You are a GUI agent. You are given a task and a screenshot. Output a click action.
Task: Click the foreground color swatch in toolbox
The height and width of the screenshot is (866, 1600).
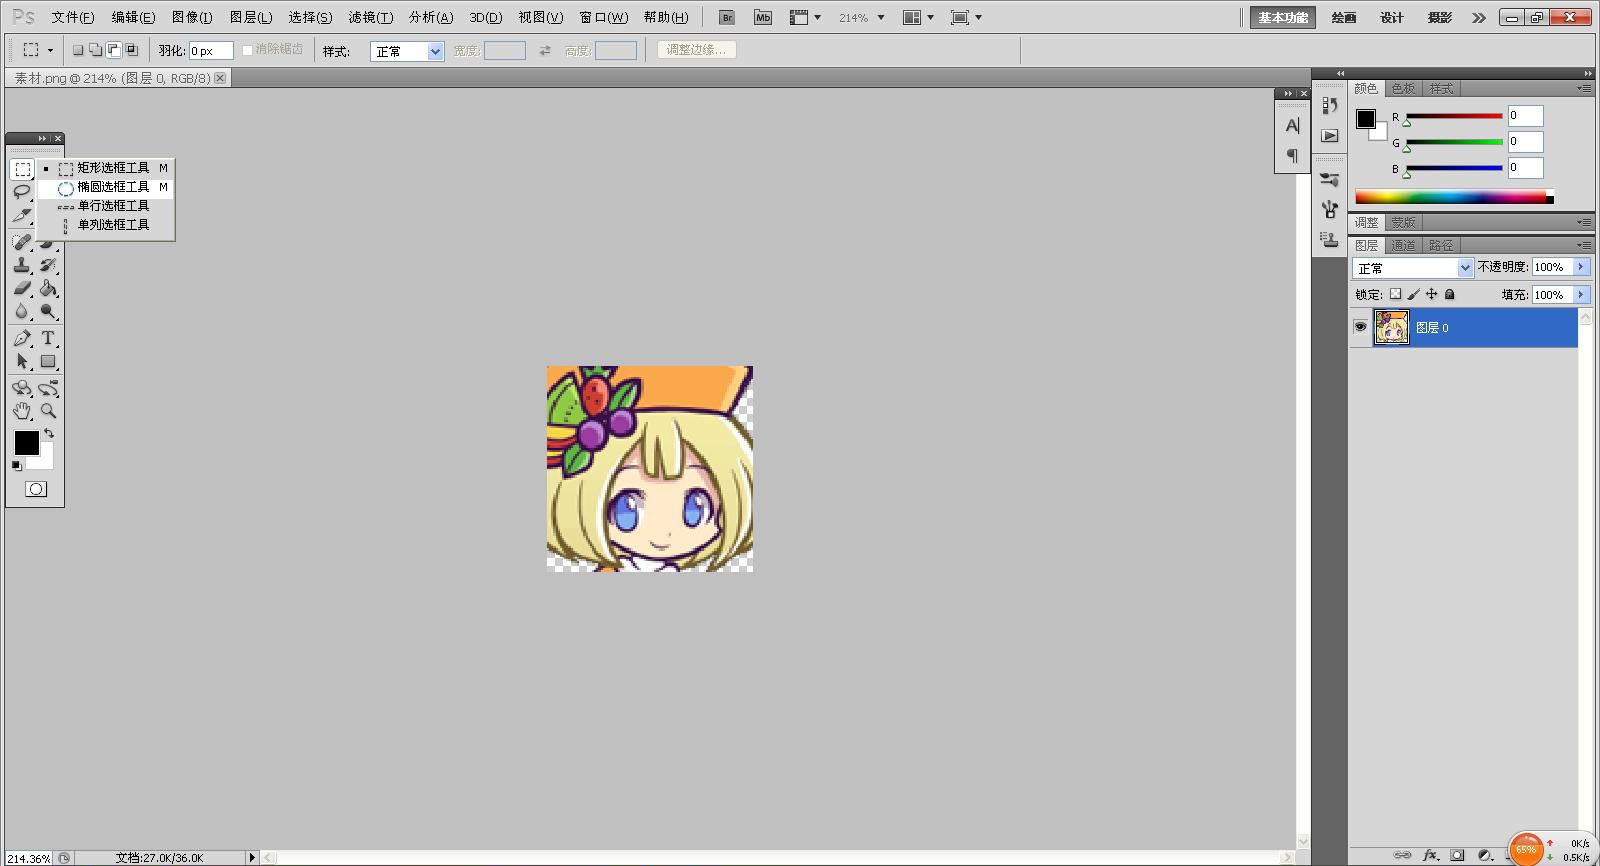coord(26,442)
